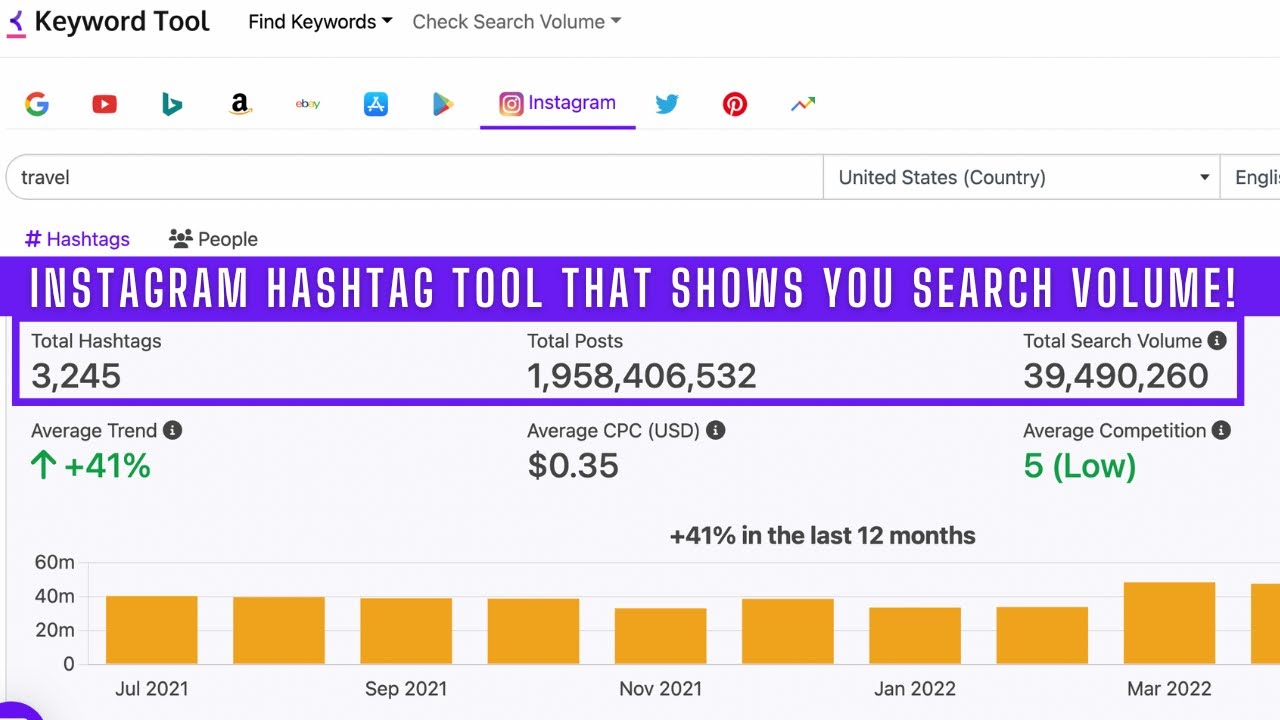Click the Sep 2021 chart bar
This screenshot has height=720, width=1280.
click(x=406, y=631)
